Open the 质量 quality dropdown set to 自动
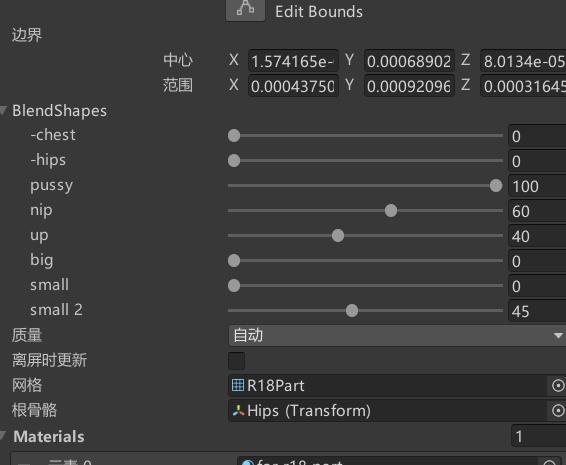Viewport: 566px width, 465px height. pos(397,335)
